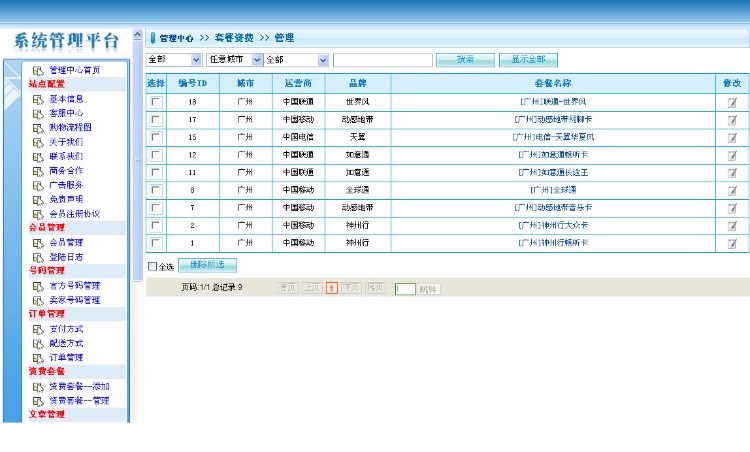Image resolution: width=750 pixels, height=452 pixels.
Task: Click the 删除所选 delete-selected button
Action: [x=207, y=265]
